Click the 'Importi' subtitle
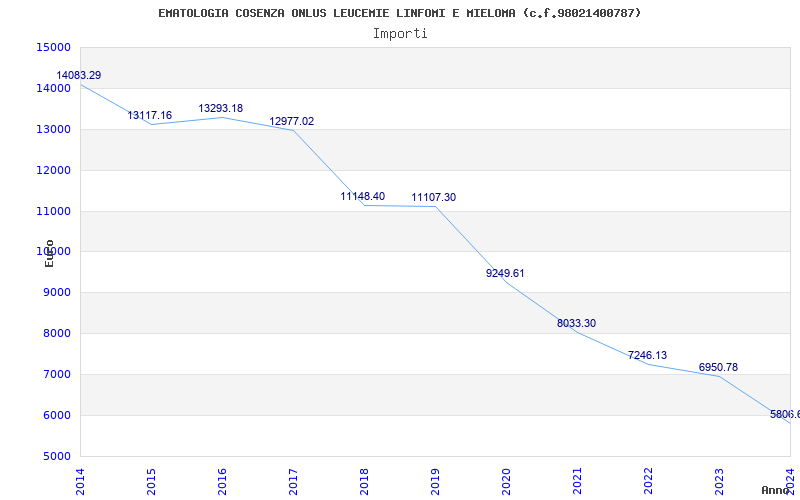The height and width of the screenshot is (500, 800). (x=400, y=34)
